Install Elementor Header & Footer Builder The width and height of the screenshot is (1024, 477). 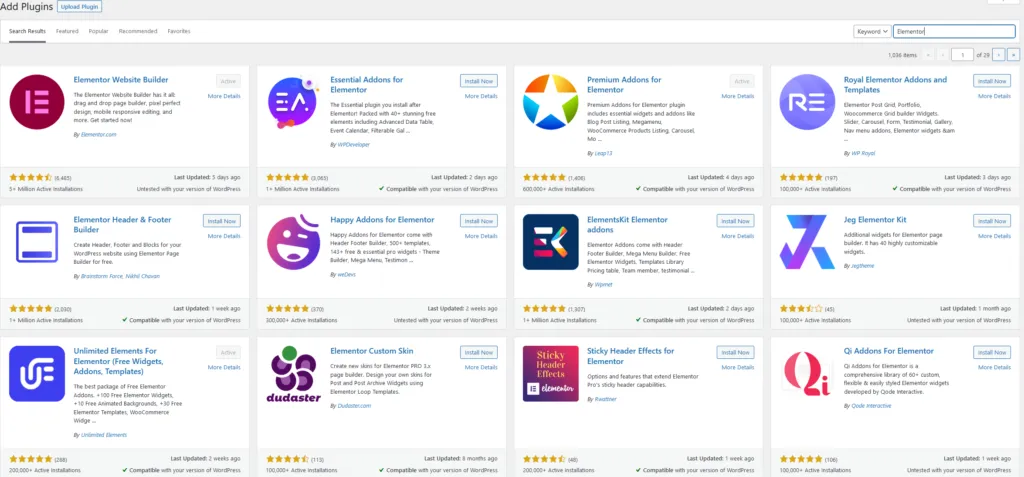coord(222,221)
